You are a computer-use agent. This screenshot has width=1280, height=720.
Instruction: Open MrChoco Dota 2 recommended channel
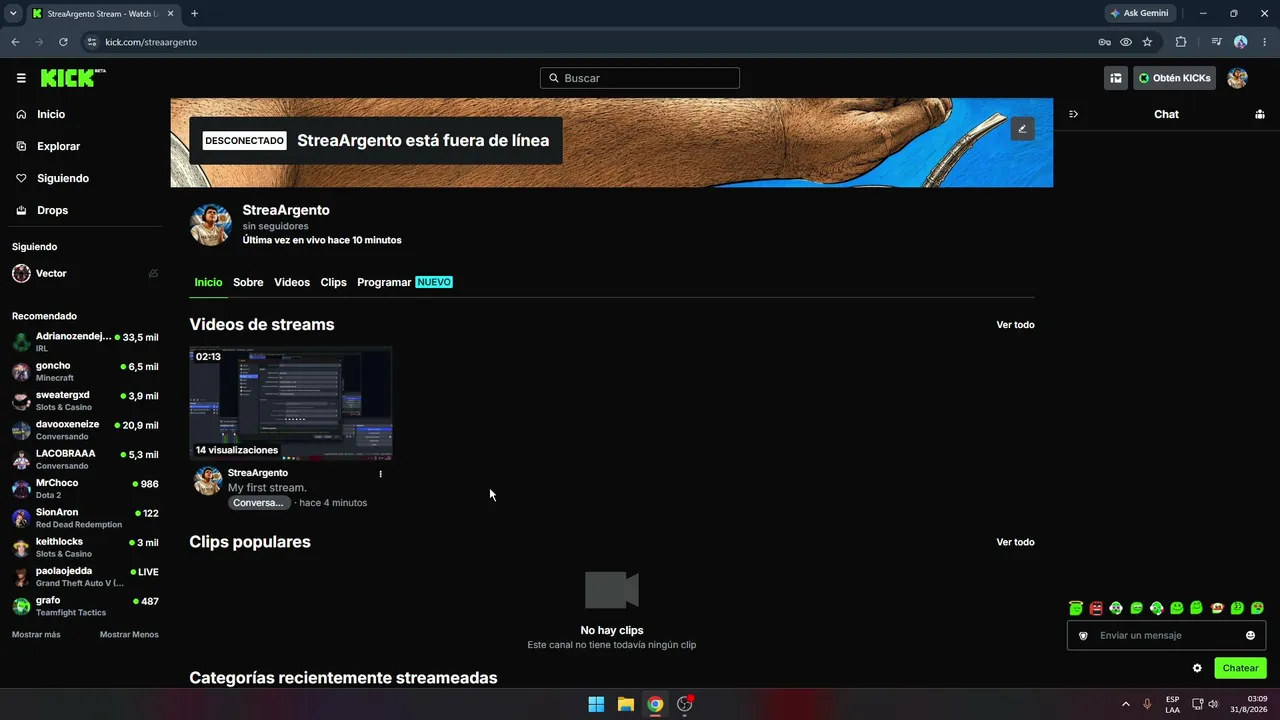[x=85, y=489]
